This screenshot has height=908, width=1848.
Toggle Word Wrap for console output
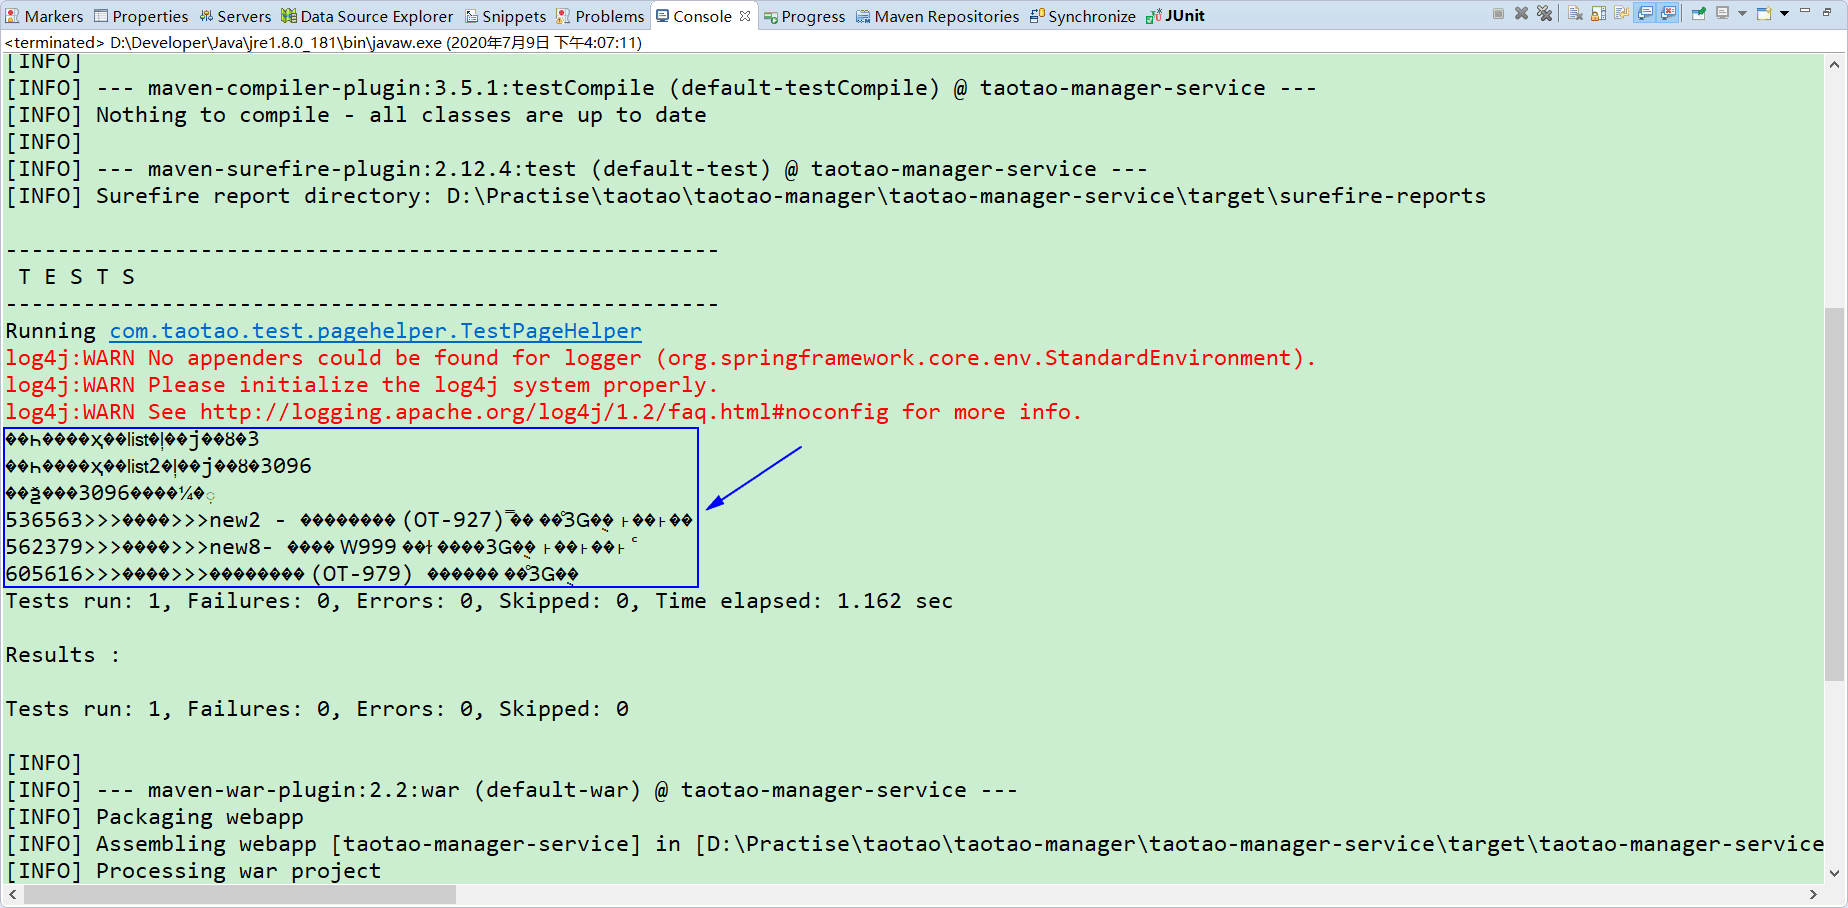tap(1621, 14)
